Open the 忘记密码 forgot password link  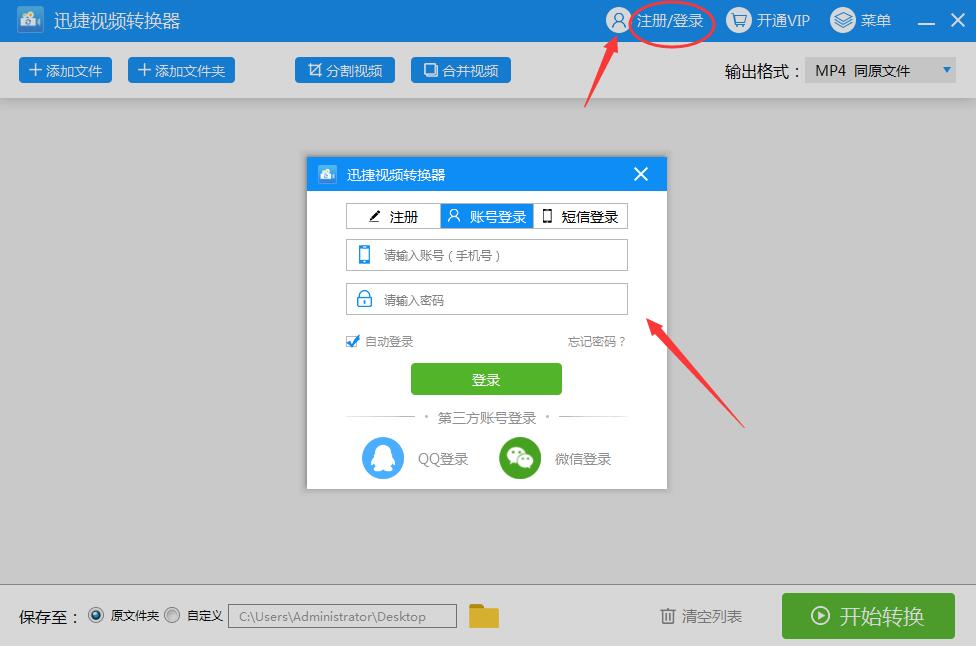596,341
